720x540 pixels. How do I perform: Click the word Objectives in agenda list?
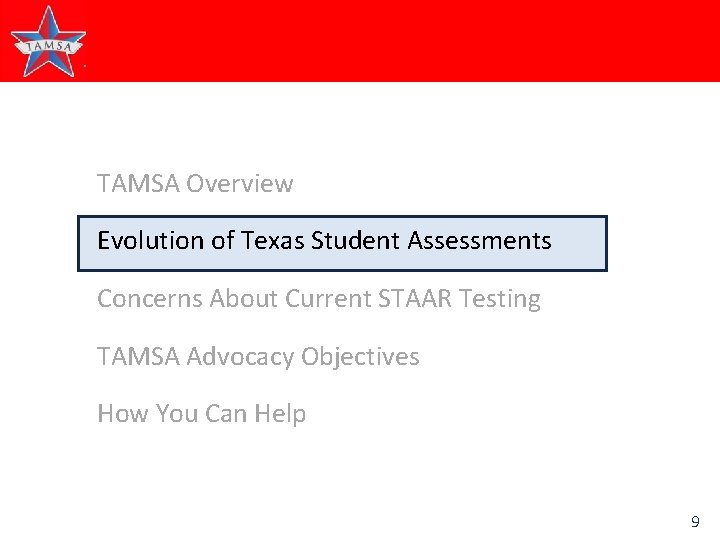coord(360,357)
